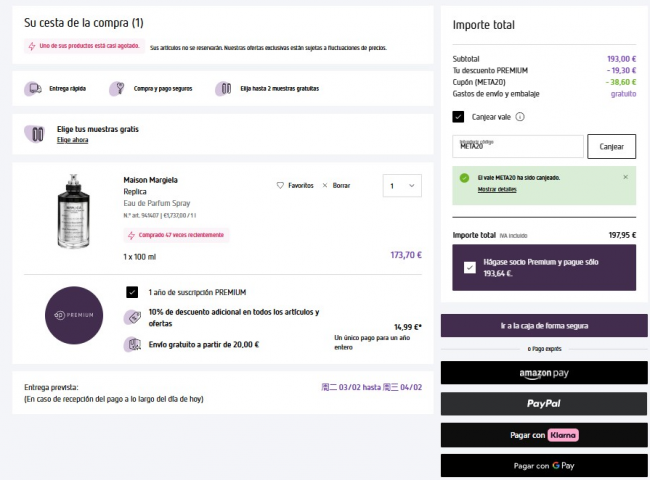The height and width of the screenshot is (480, 650).
Task: Click the info icon beside Canjear vale
Action: pyautogui.click(x=520, y=117)
